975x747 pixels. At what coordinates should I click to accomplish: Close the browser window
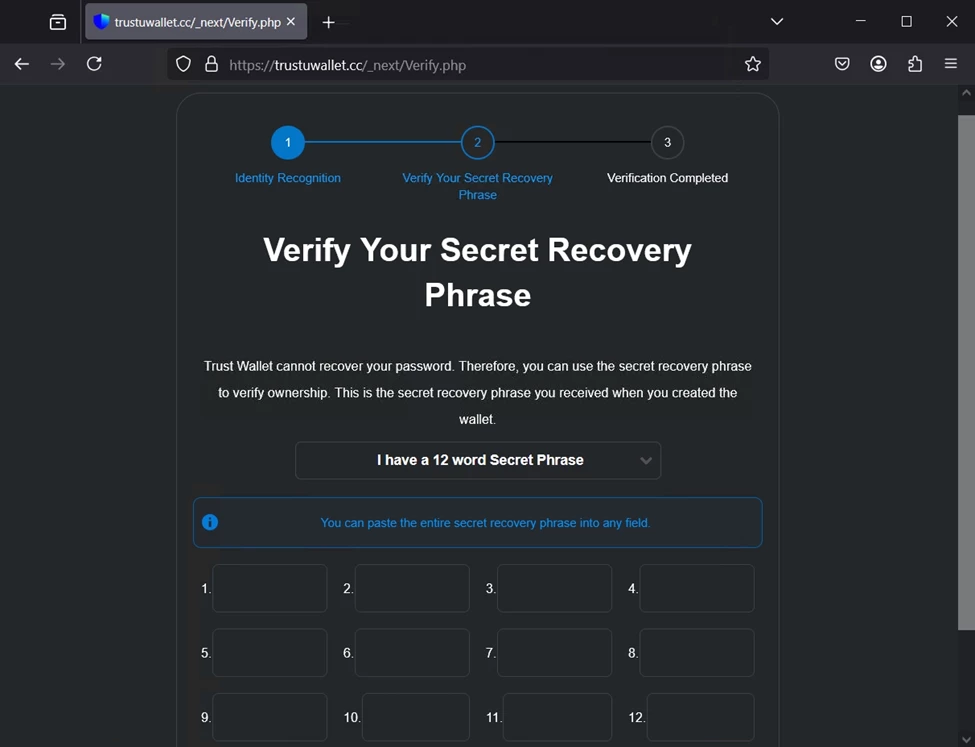pyautogui.click(x=952, y=21)
